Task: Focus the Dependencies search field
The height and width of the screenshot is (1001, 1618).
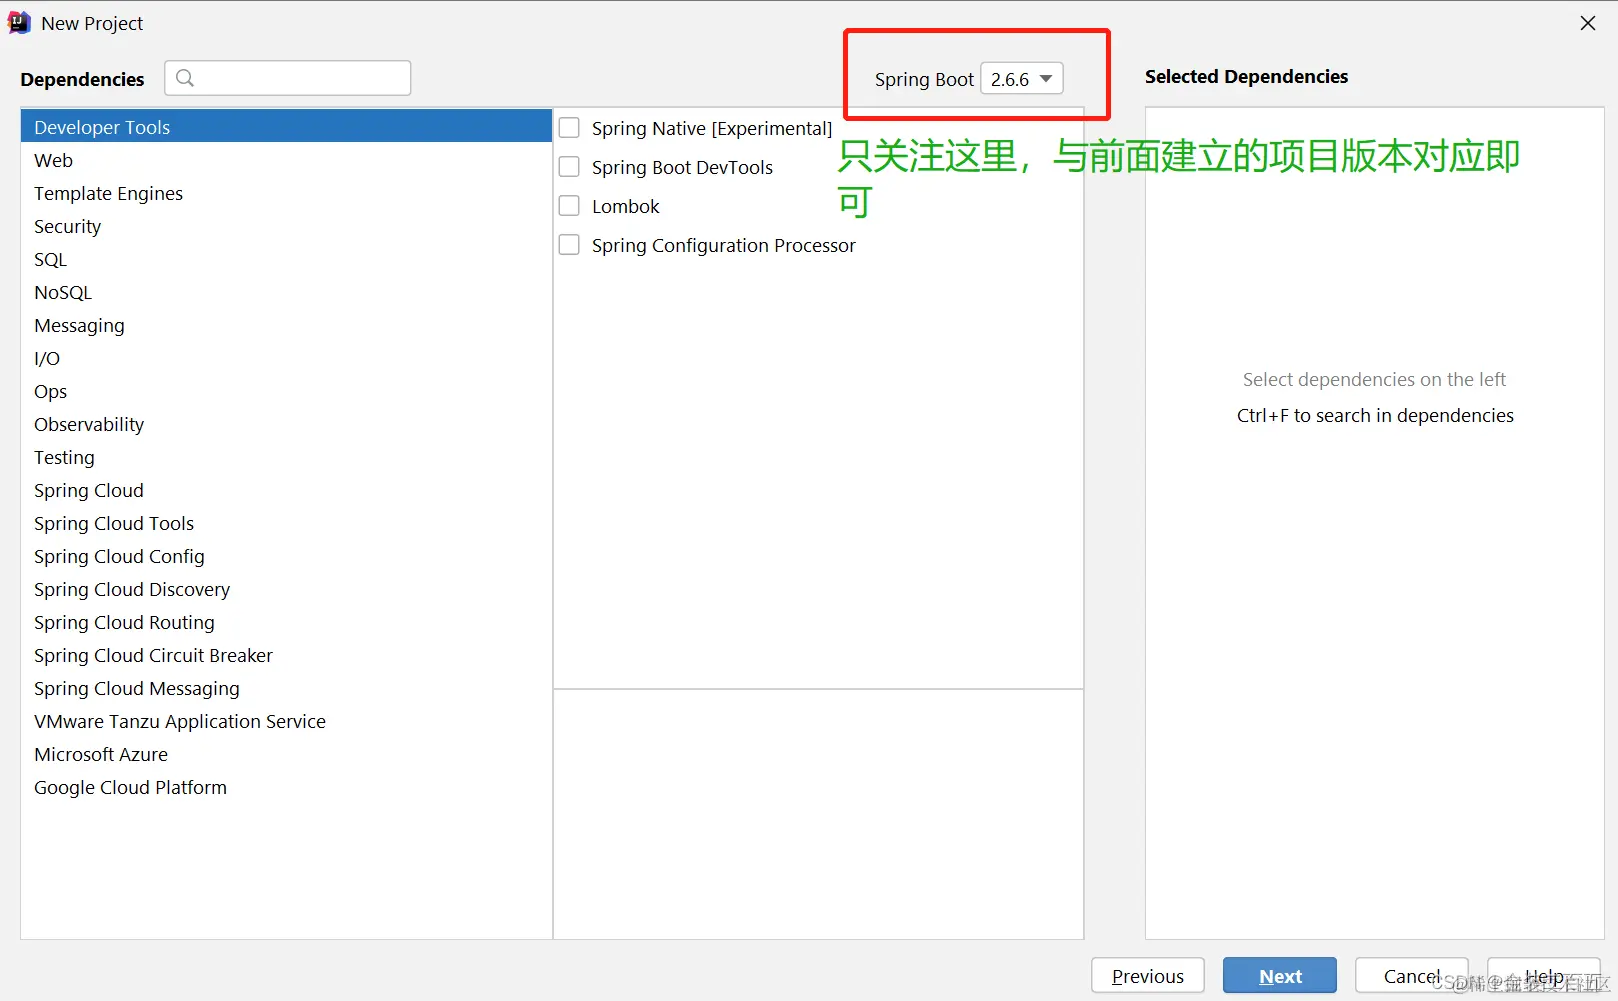Action: pos(288,78)
